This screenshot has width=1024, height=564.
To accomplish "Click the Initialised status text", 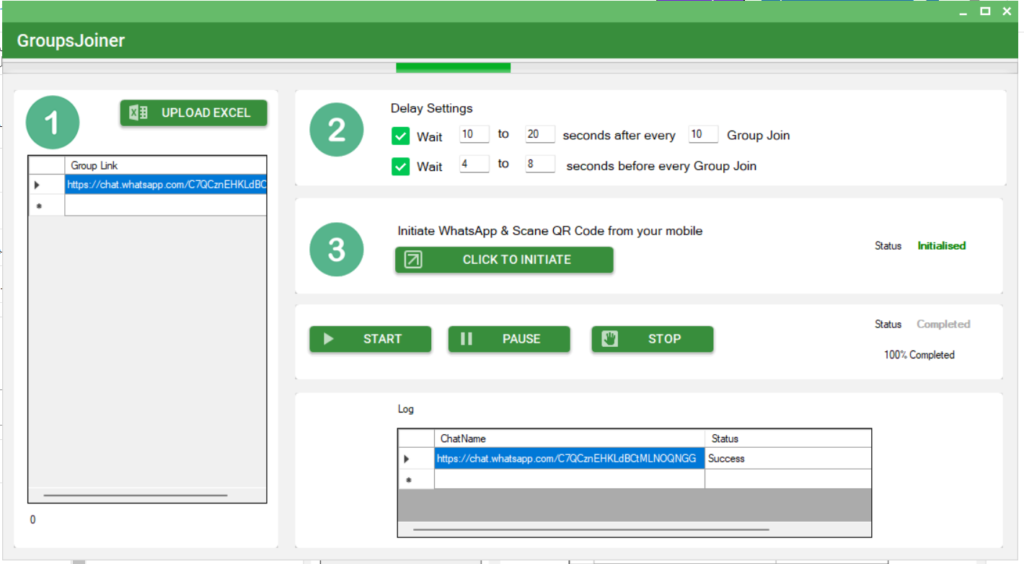I will pos(941,245).
